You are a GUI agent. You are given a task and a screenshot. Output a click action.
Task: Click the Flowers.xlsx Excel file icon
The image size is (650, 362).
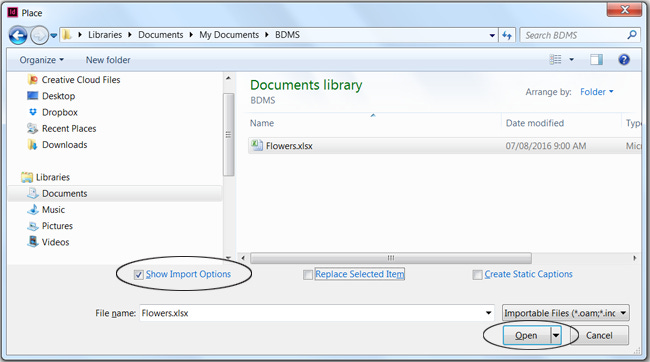pyautogui.click(x=257, y=145)
